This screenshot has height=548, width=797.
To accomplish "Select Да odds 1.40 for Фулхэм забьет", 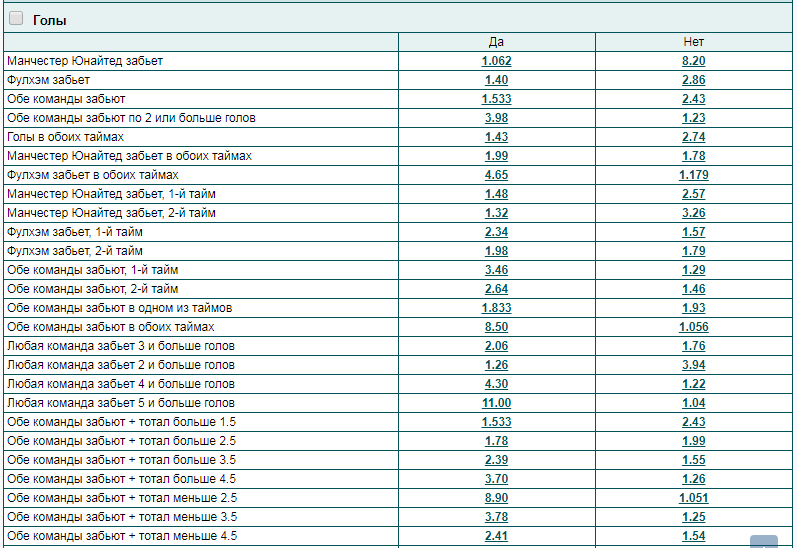I will [496, 80].
